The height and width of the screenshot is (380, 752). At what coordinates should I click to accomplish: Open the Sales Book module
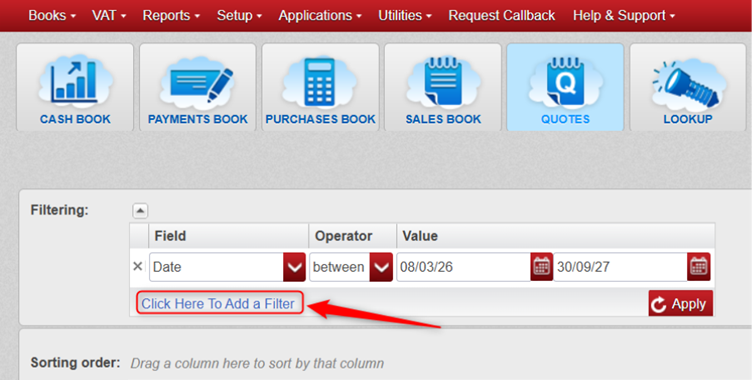click(x=443, y=87)
